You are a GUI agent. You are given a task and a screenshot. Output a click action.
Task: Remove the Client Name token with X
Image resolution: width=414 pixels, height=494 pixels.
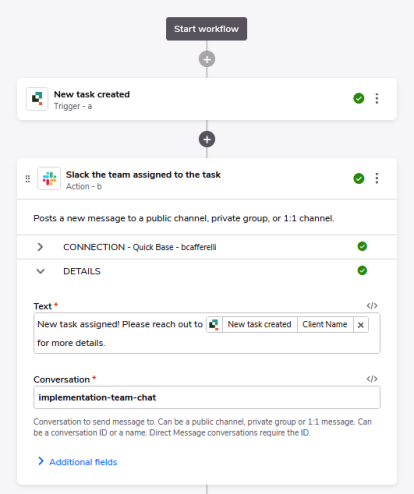[x=360, y=325]
